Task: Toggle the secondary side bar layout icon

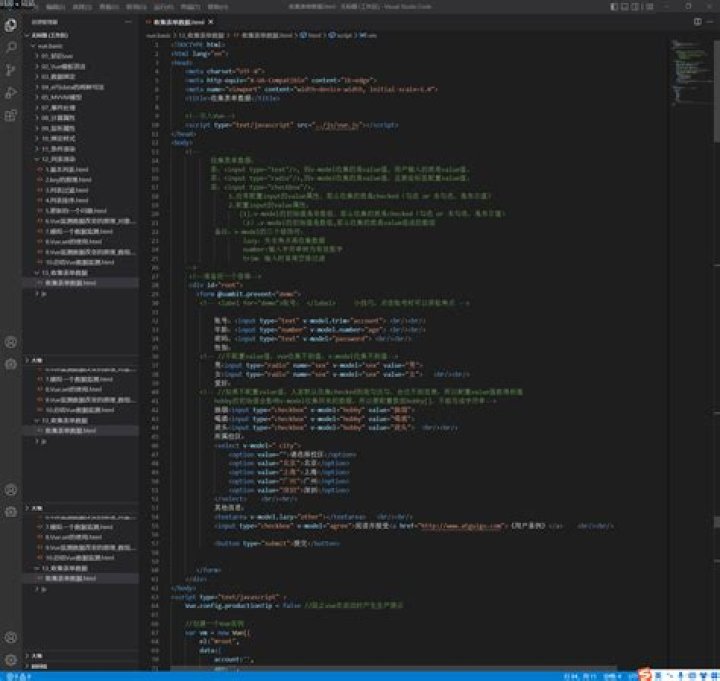Action: click(x=636, y=6)
